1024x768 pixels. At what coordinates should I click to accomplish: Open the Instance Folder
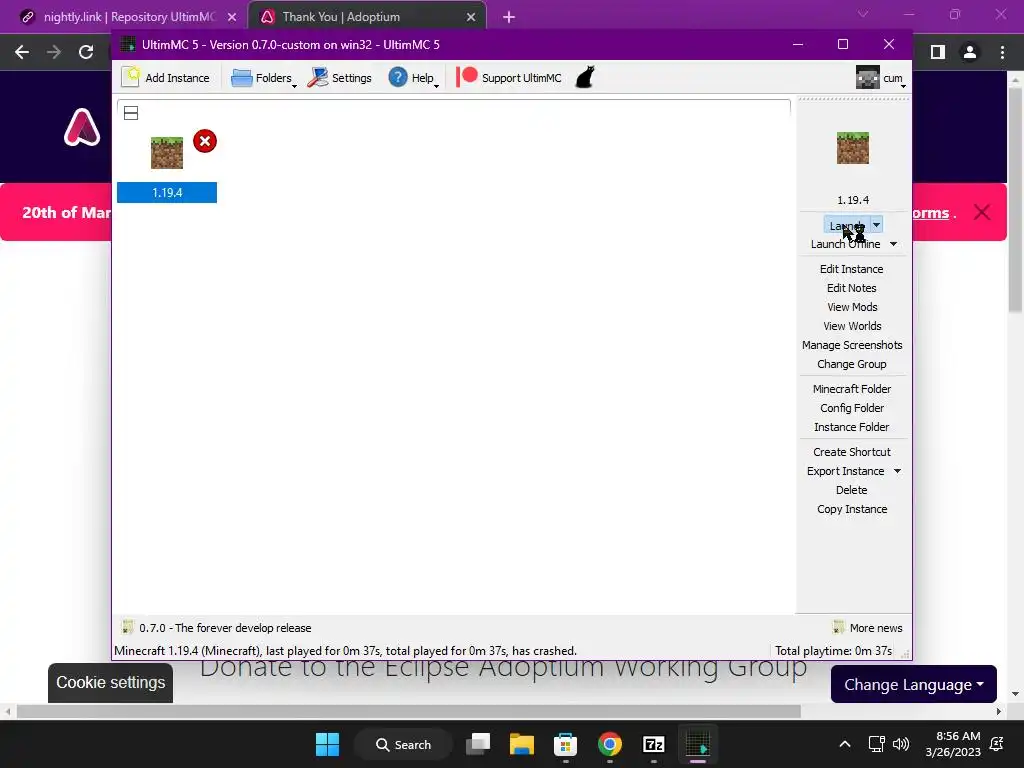pos(852,426)
